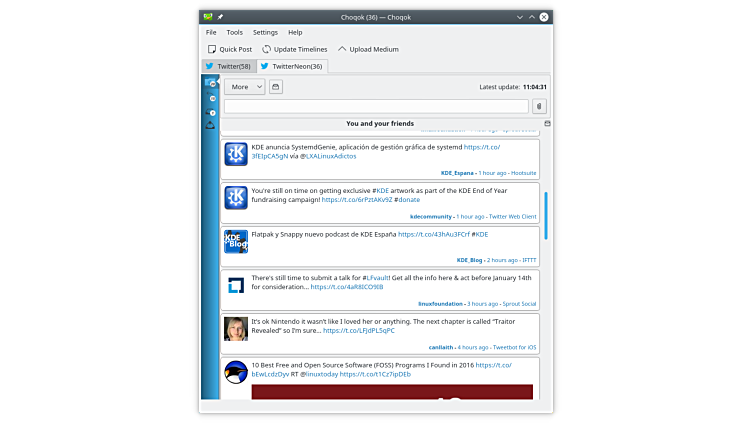Screen dimensions: 752x423
Task: Click mark-as-read icon beside You and your friends
Action: (547, 124)
